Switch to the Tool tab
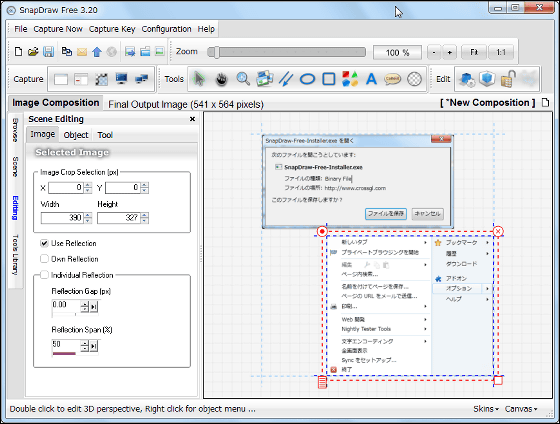 point(105,135)
